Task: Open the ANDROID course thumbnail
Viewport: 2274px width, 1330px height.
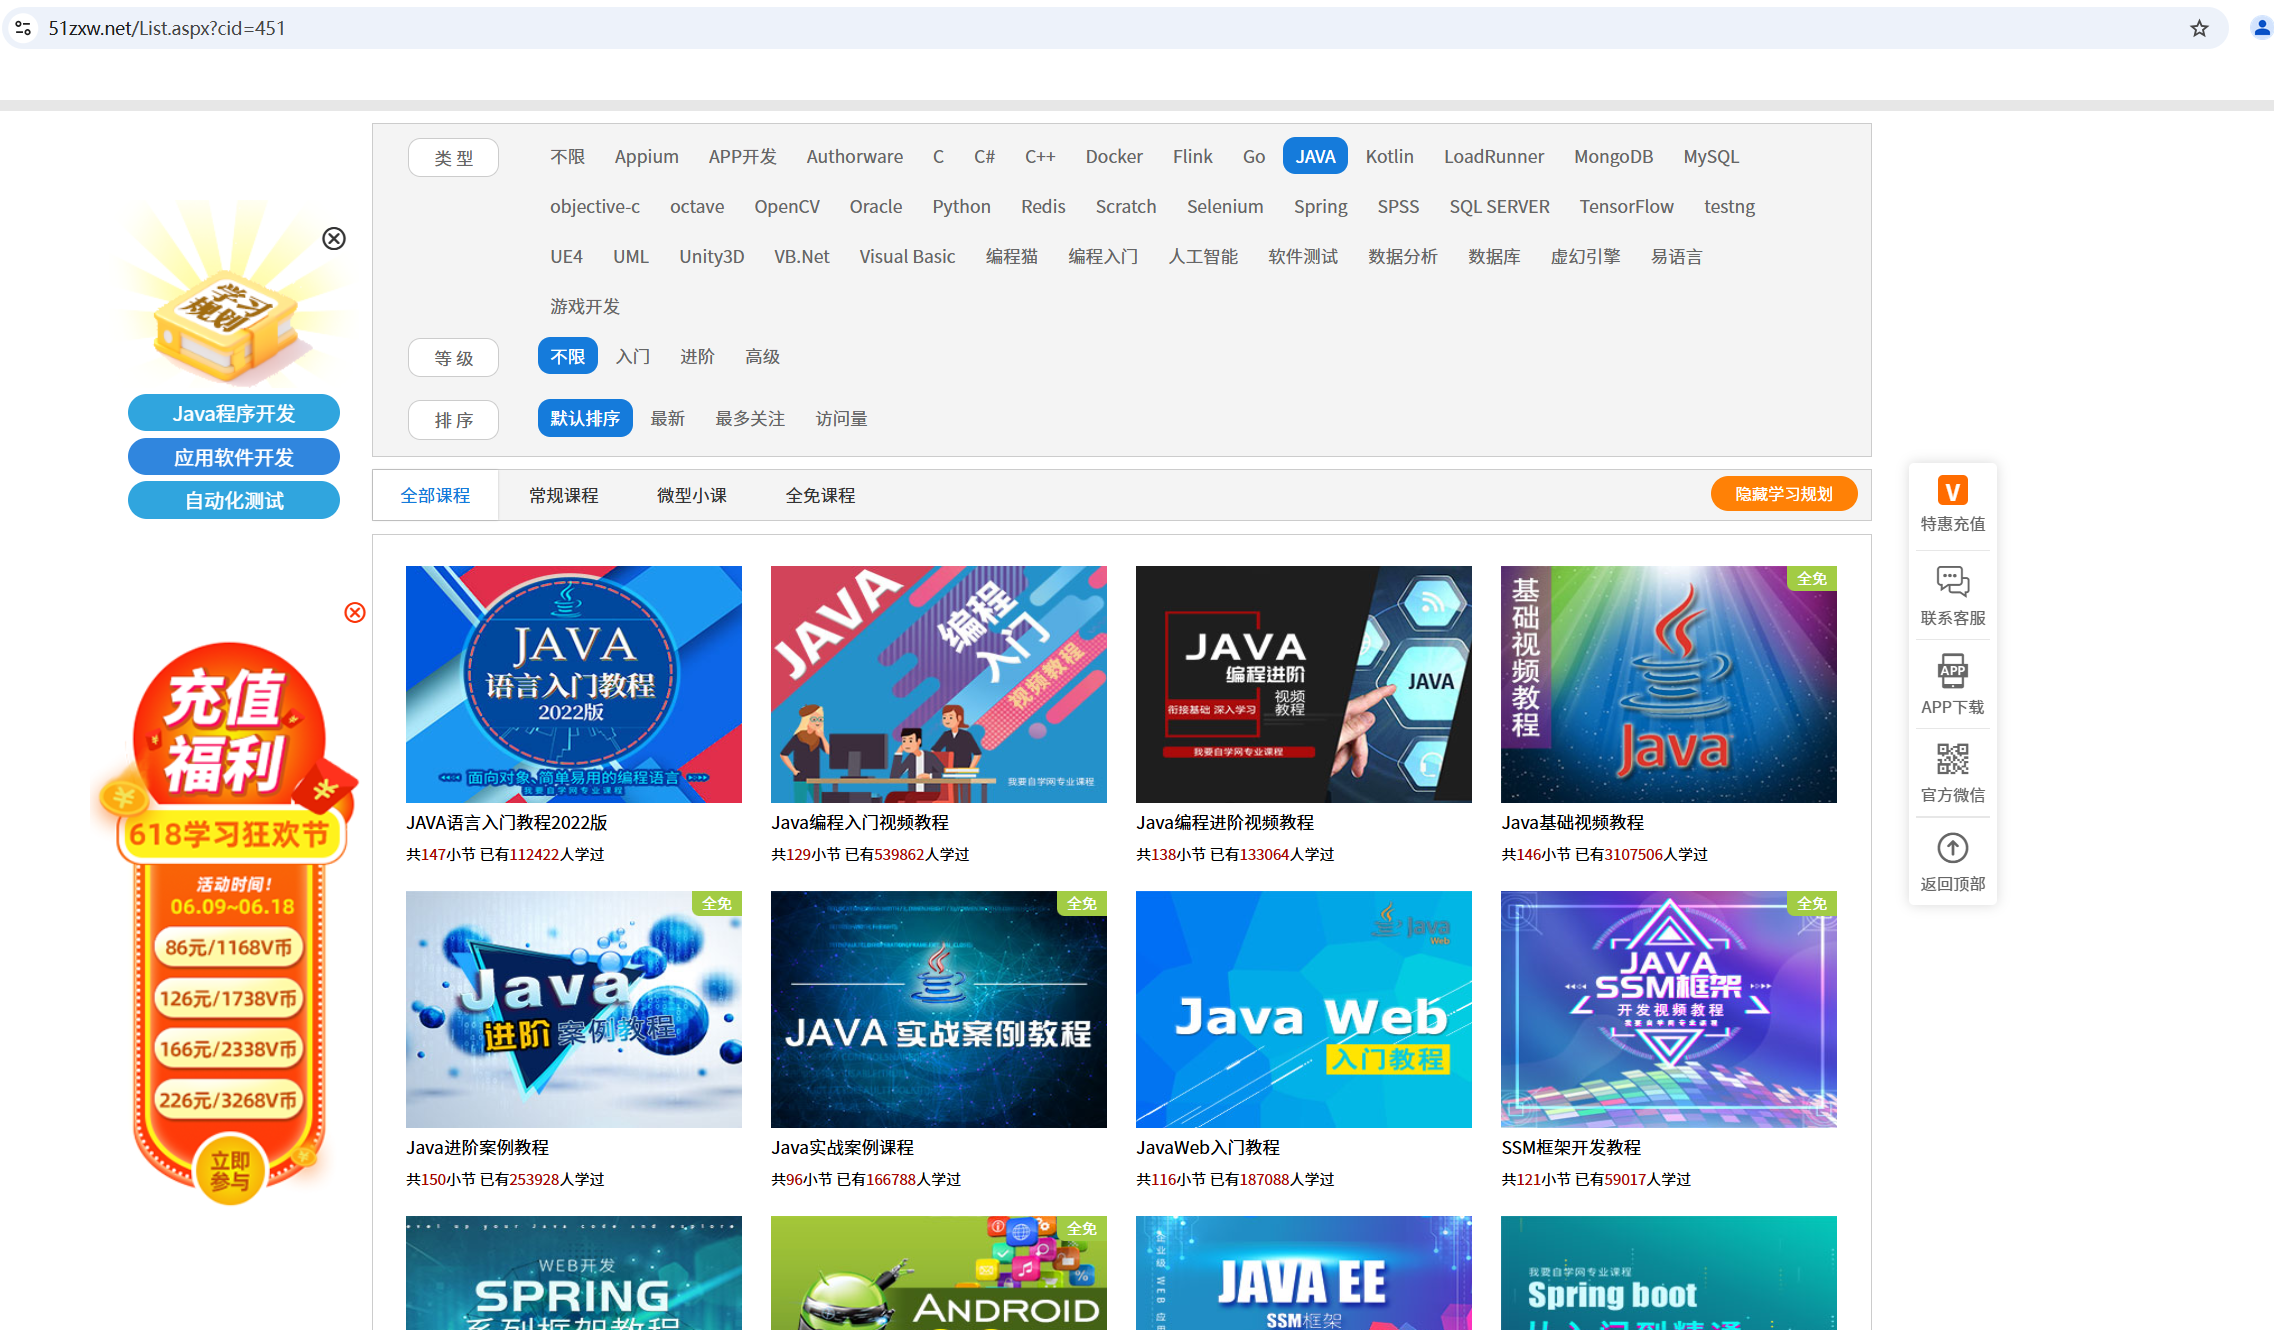Action: coord(939,1273)
